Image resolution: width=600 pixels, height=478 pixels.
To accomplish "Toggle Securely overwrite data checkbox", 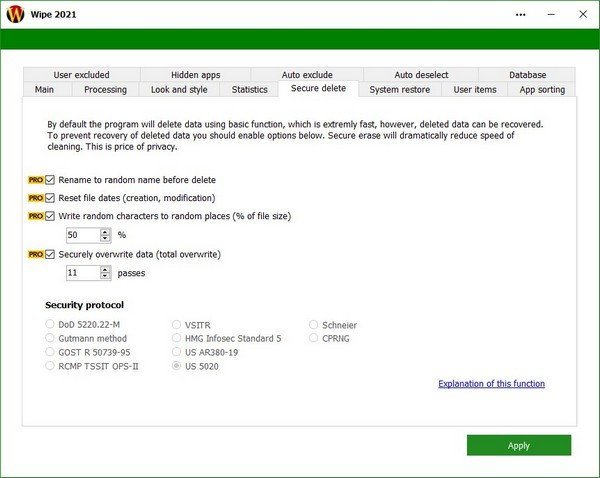I will [50, 254].
